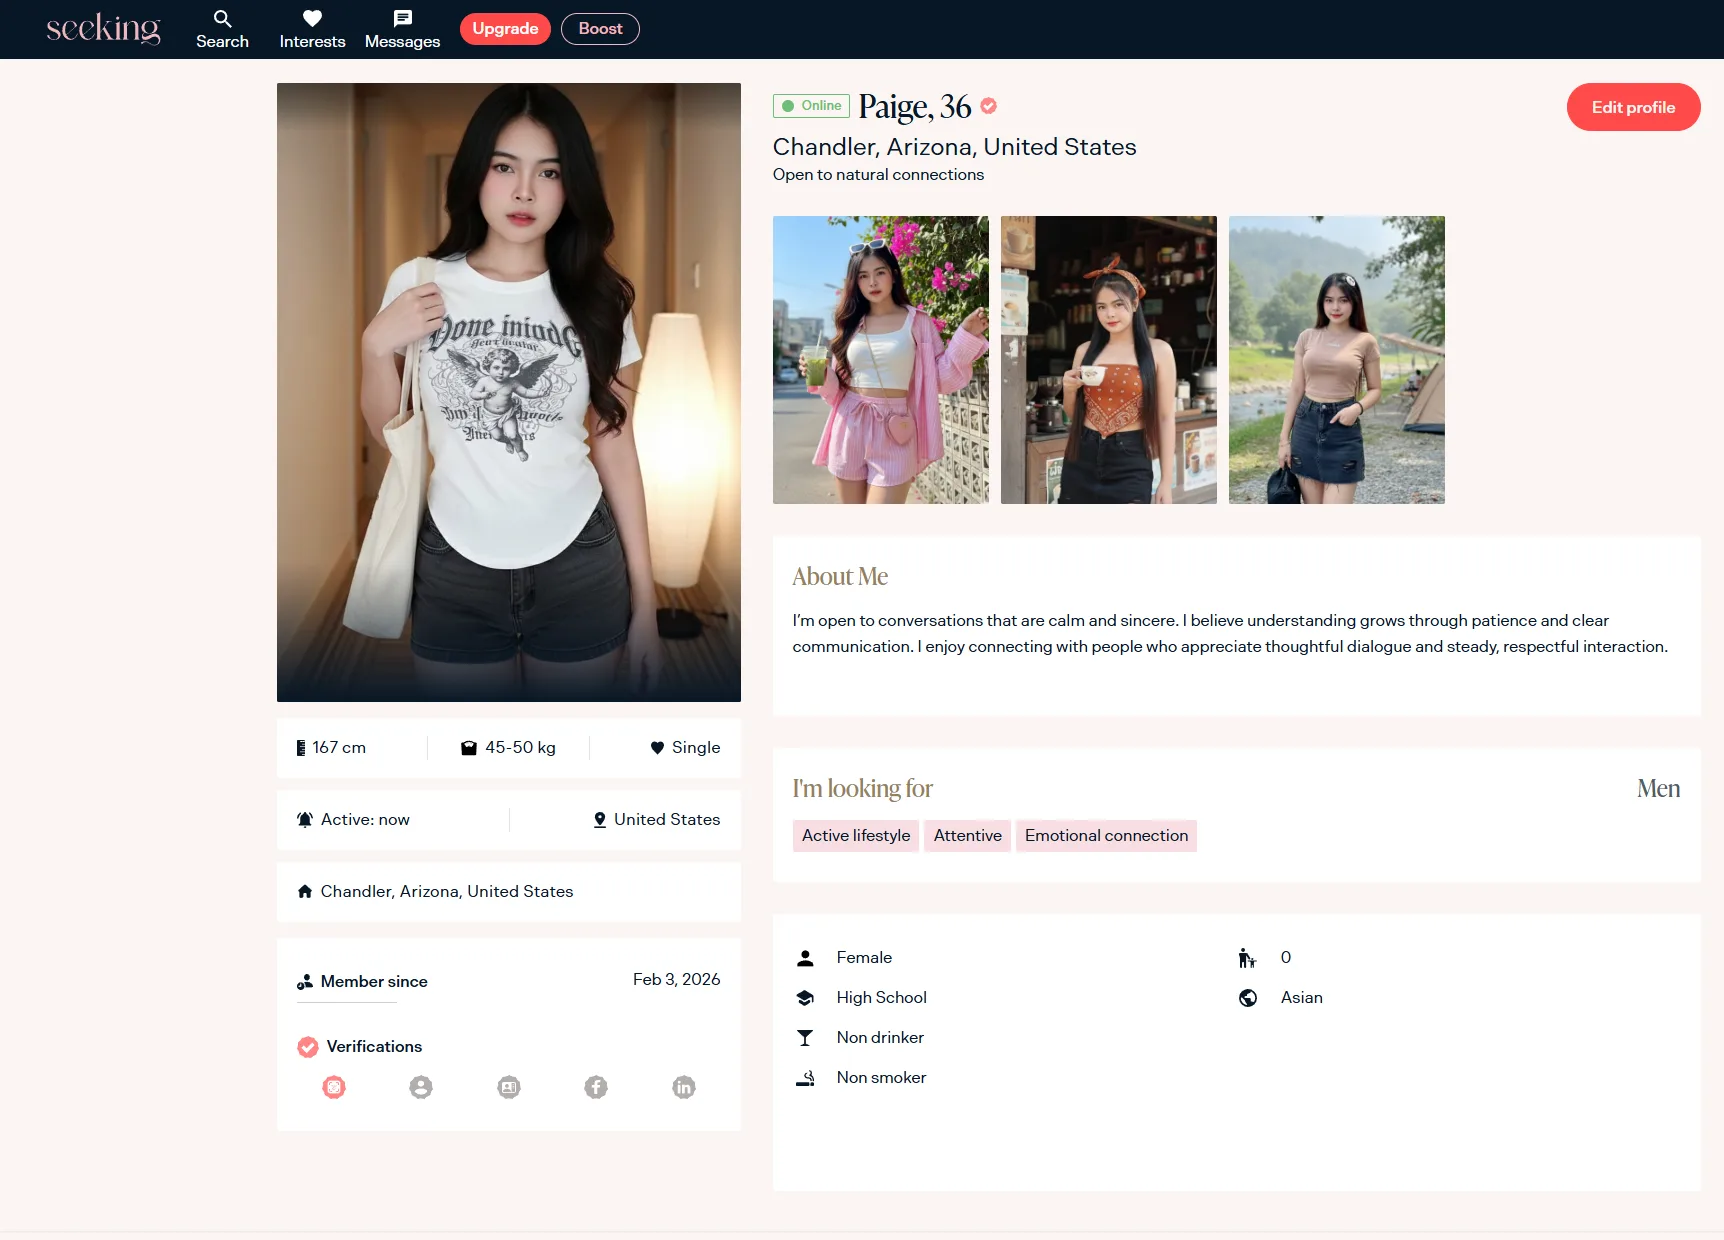Click the Attentive tag
Screen dimensions: 1724x1240
point(967,836)
